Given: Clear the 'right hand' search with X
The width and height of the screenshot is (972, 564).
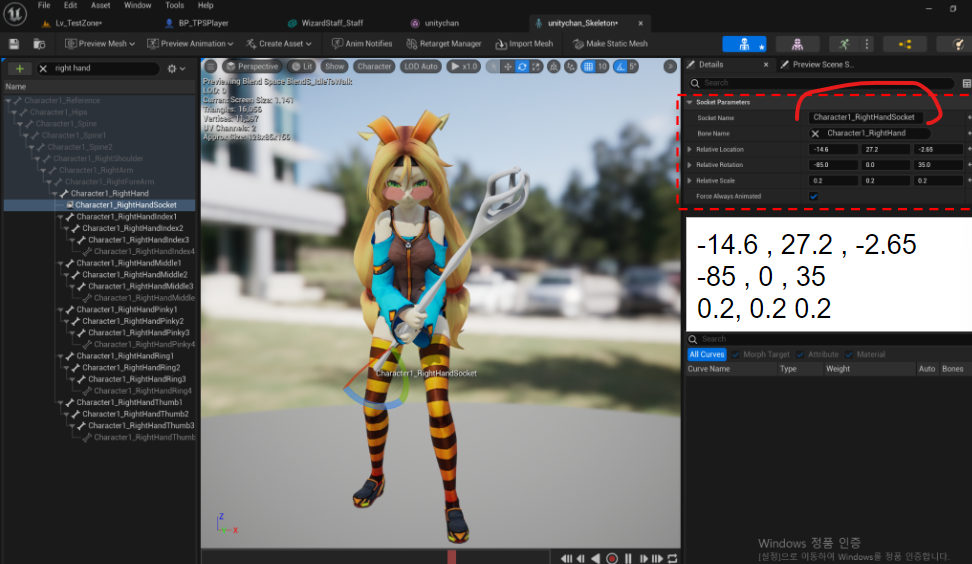Looking at the screenshot, I should [x=43, y=68].
